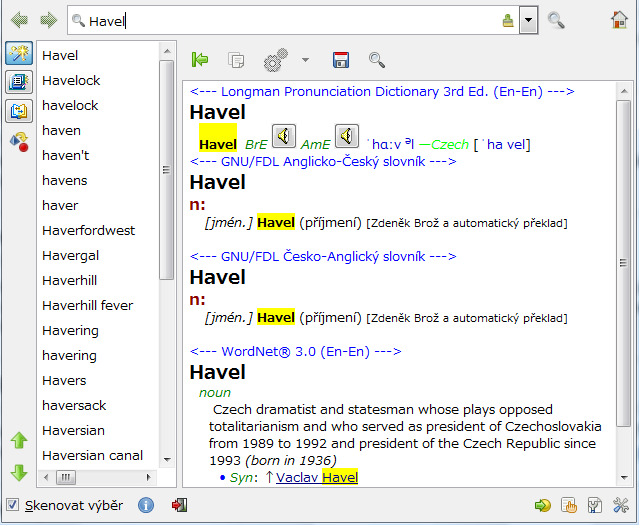Image resolution: width=639 pixels, height=525 pixels.
Task: Click the shapes with red dot sidebar icon
Action: [x=19, y=142]
